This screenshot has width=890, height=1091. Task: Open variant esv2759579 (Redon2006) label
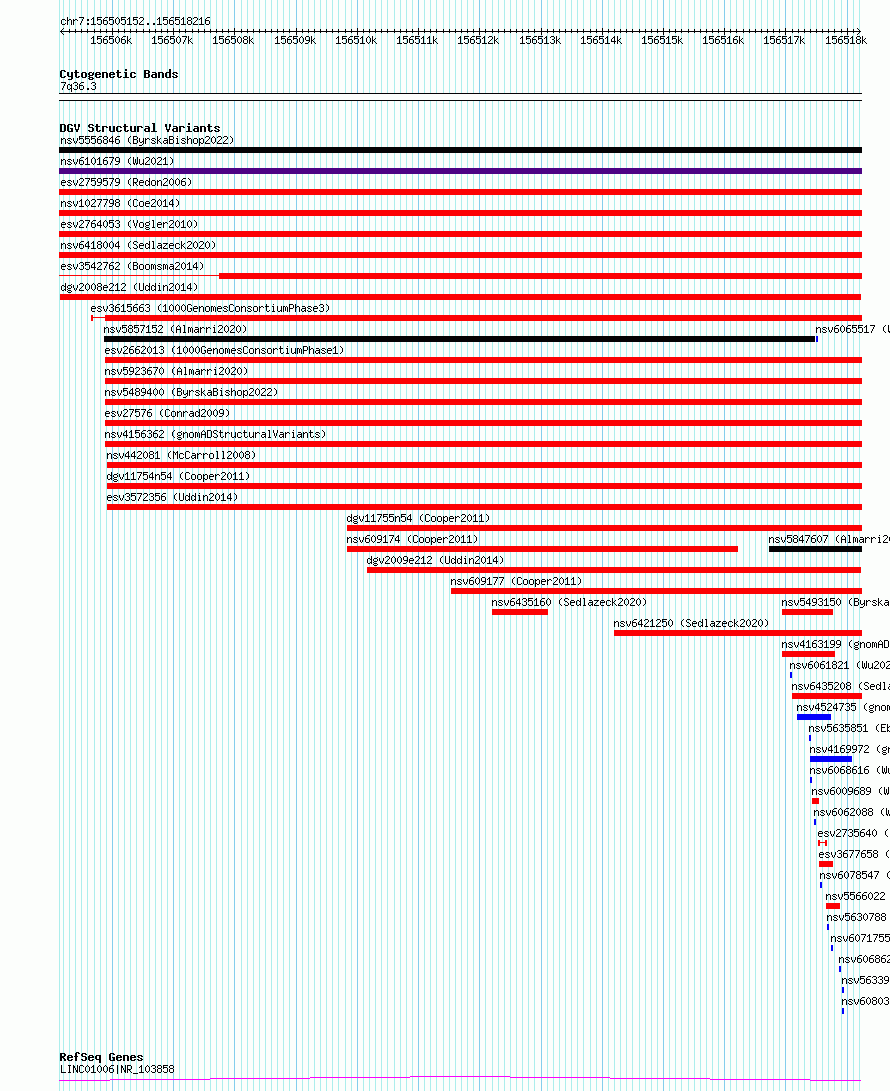126,182
